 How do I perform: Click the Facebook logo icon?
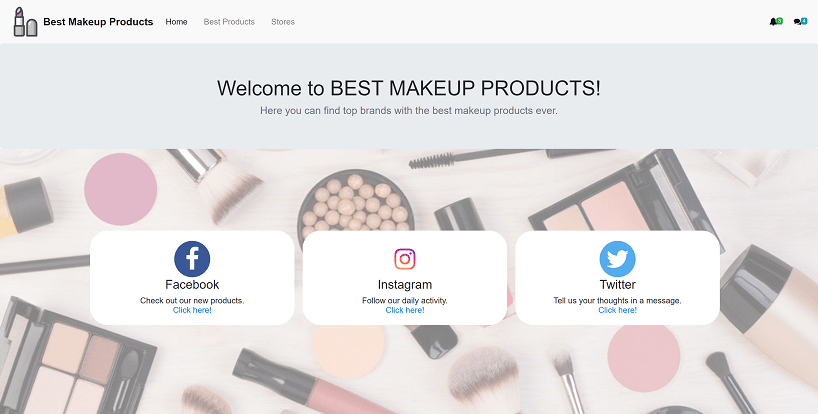(x=192, y=259)
